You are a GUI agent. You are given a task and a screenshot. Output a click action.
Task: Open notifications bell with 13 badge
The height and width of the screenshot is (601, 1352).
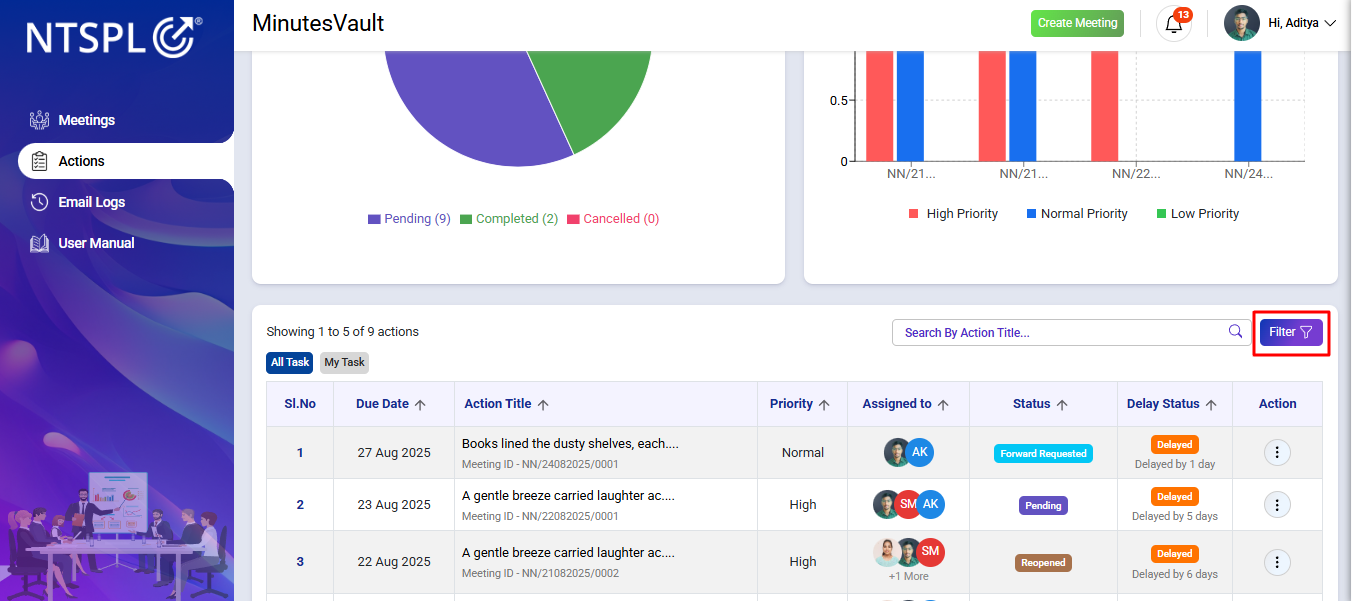[1174, 23]
